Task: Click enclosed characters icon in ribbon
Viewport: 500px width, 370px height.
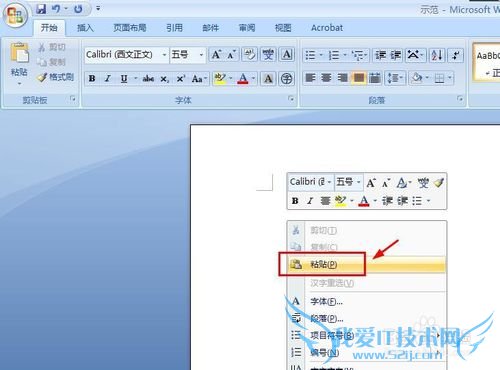Action: [x=286, y=79]
